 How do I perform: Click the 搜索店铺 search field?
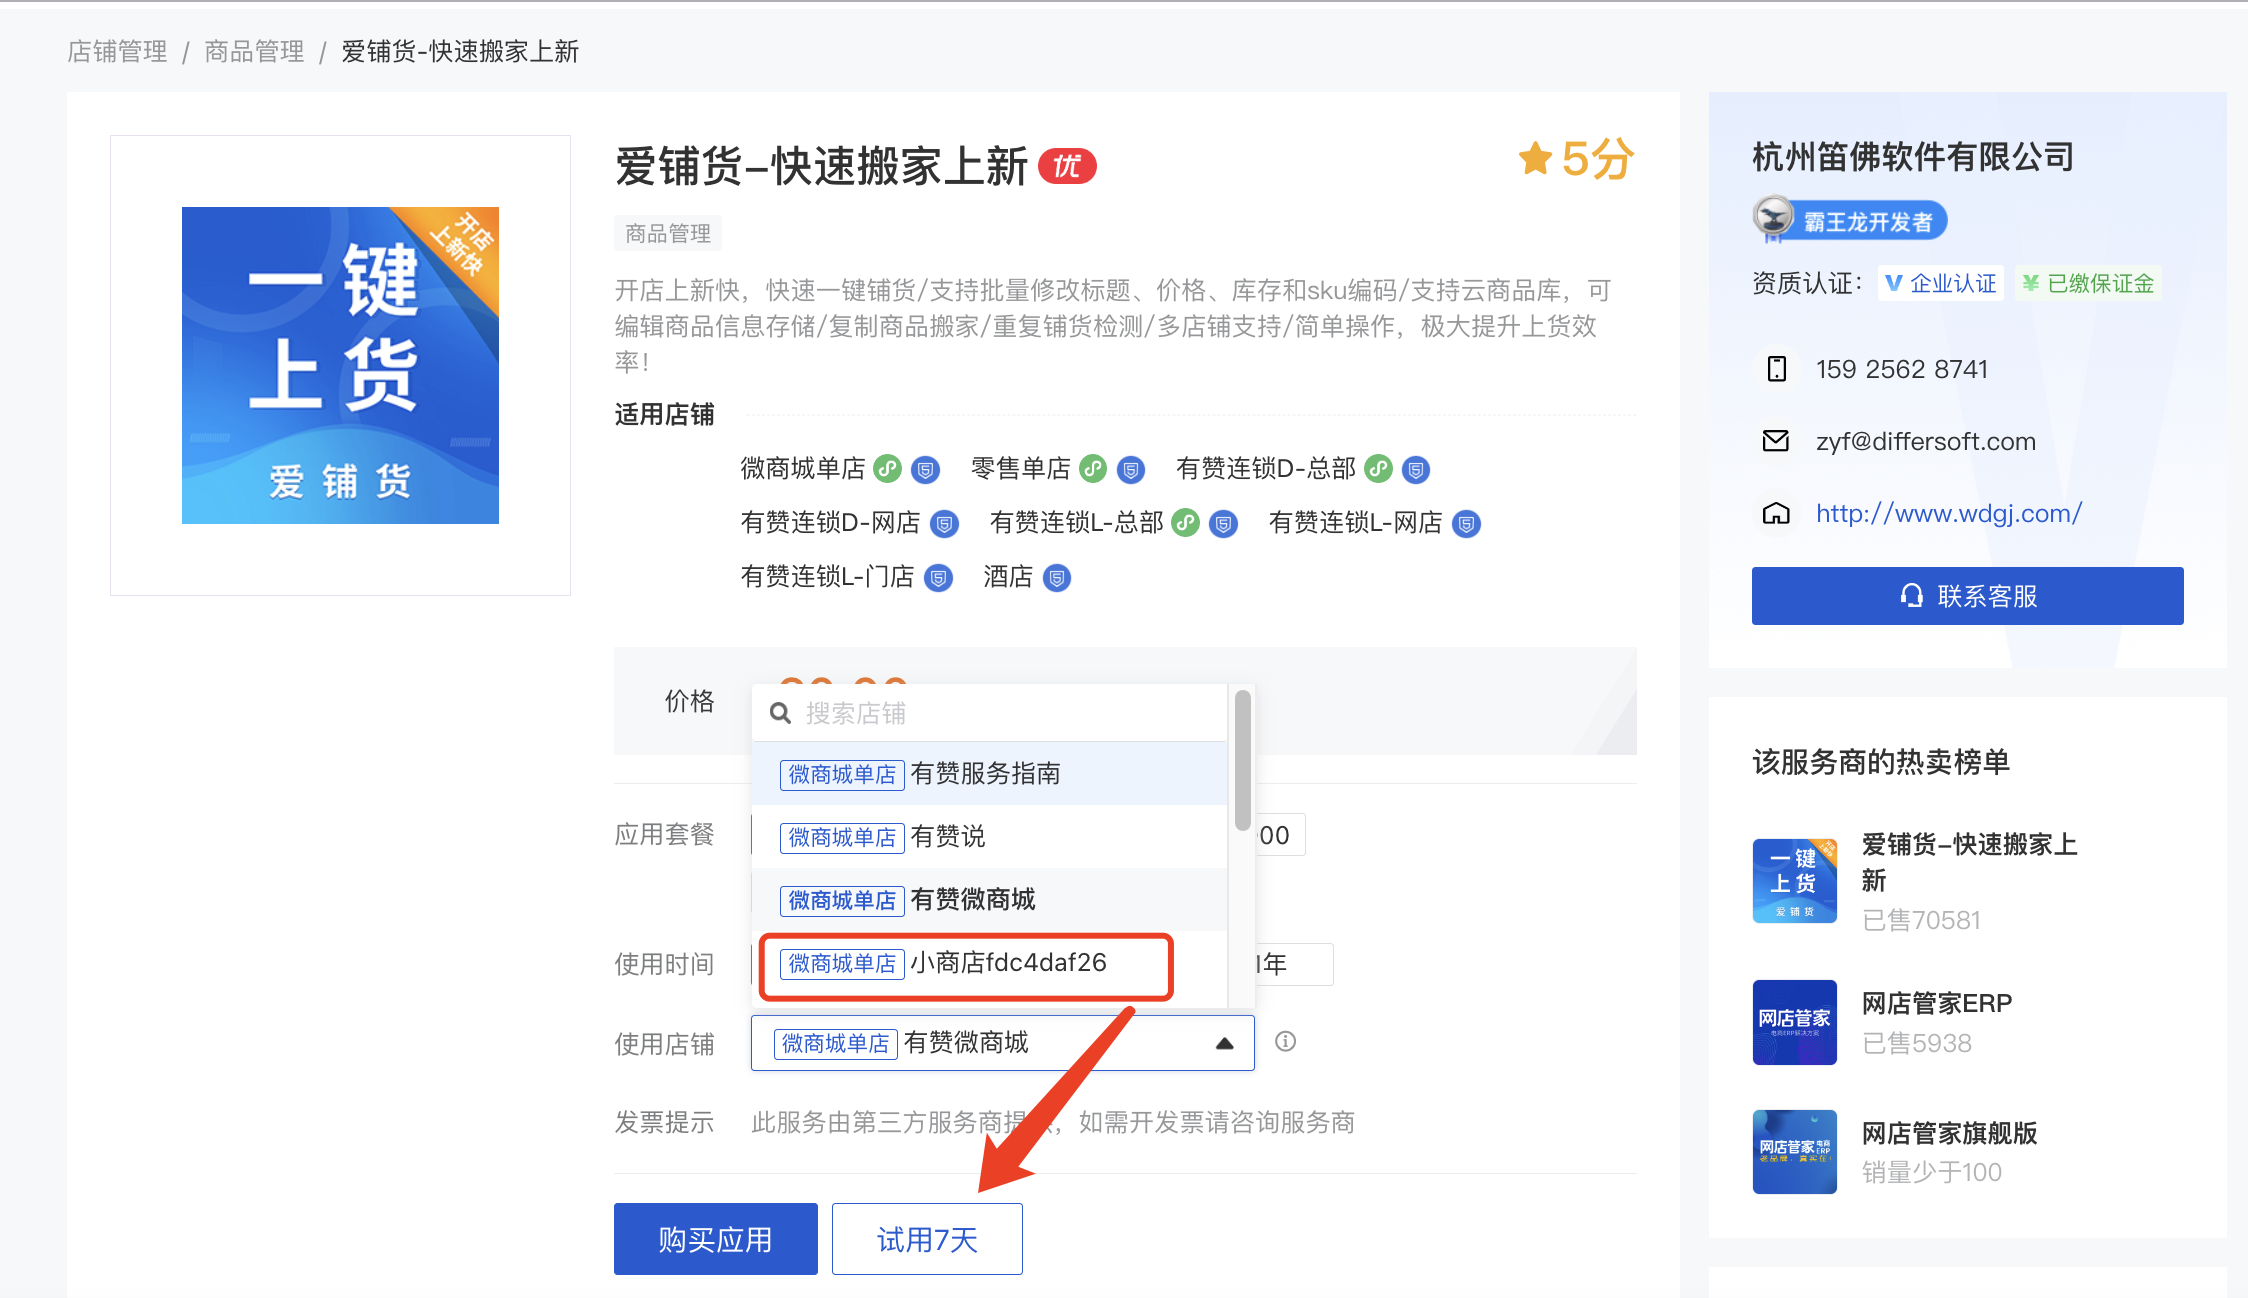989,713
